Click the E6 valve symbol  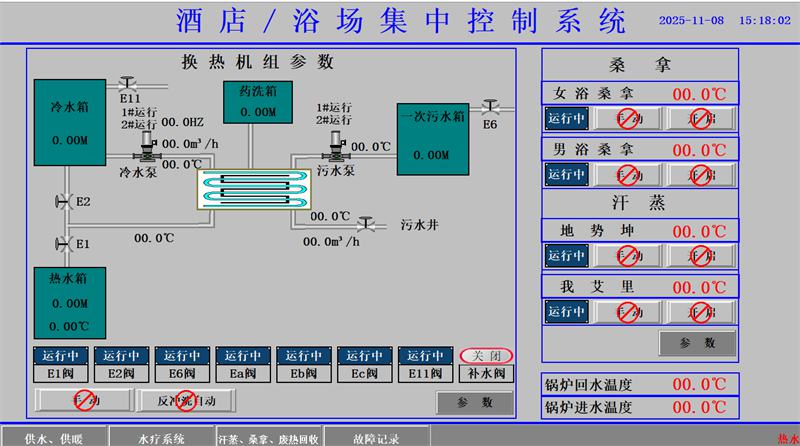coord(490,106)
